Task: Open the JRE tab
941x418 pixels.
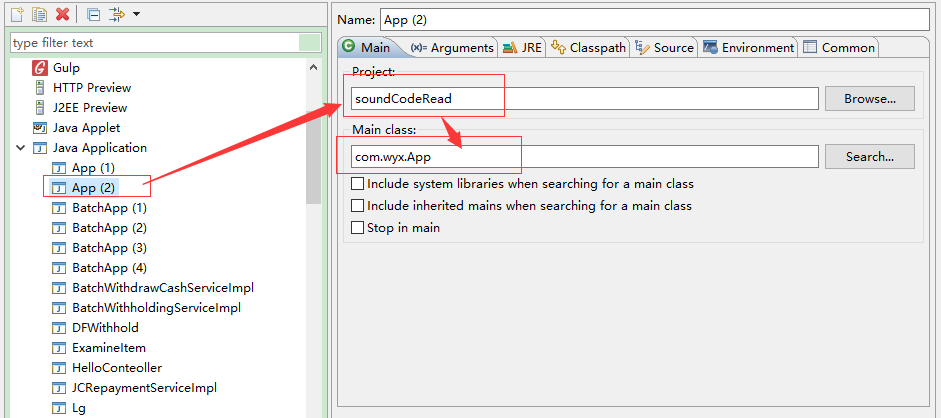Action: 523,47
